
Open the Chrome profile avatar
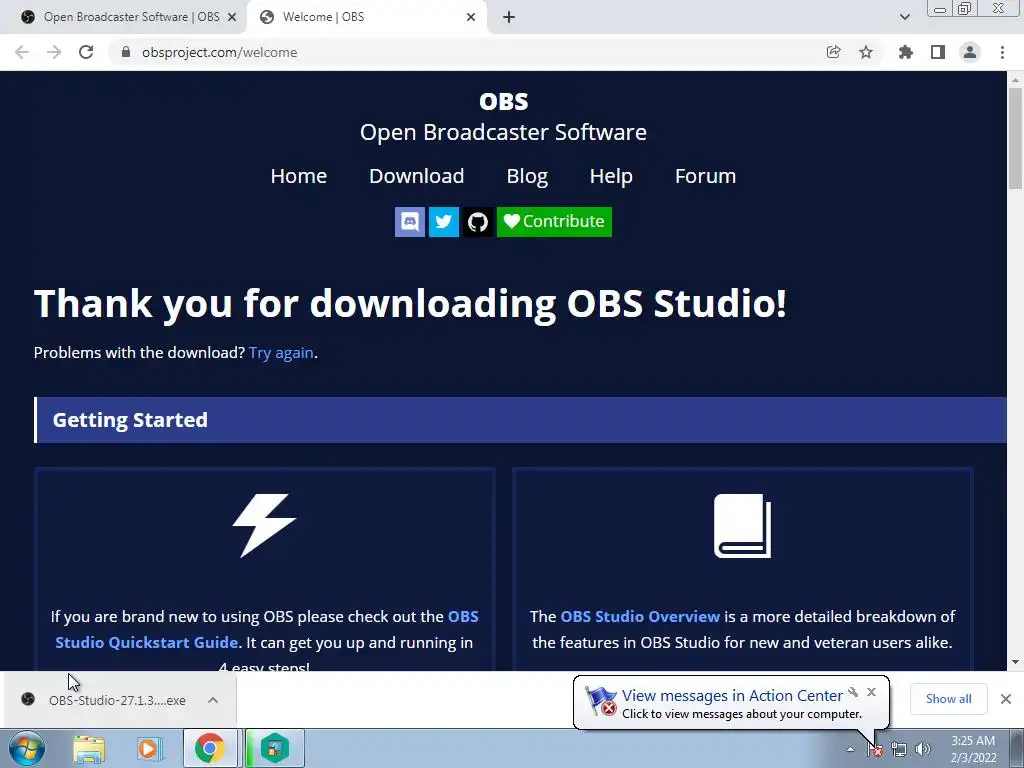tap(970, 52)
